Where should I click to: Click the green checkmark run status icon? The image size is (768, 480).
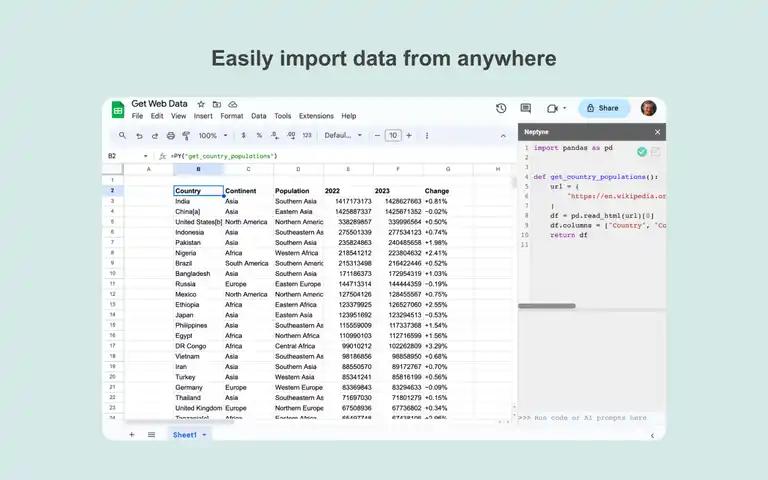pos(642,152)
